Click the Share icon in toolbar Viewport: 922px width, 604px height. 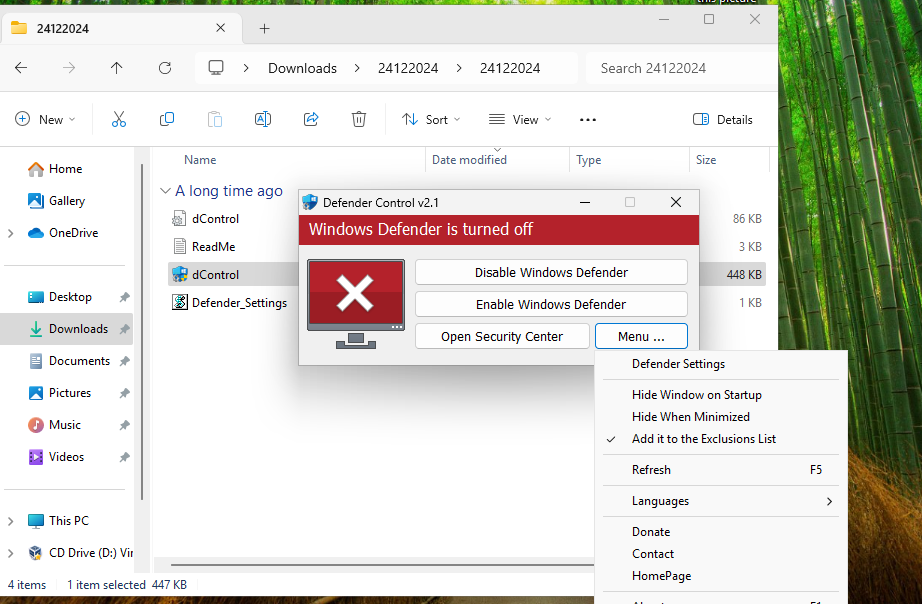click(x=311, y=119)
